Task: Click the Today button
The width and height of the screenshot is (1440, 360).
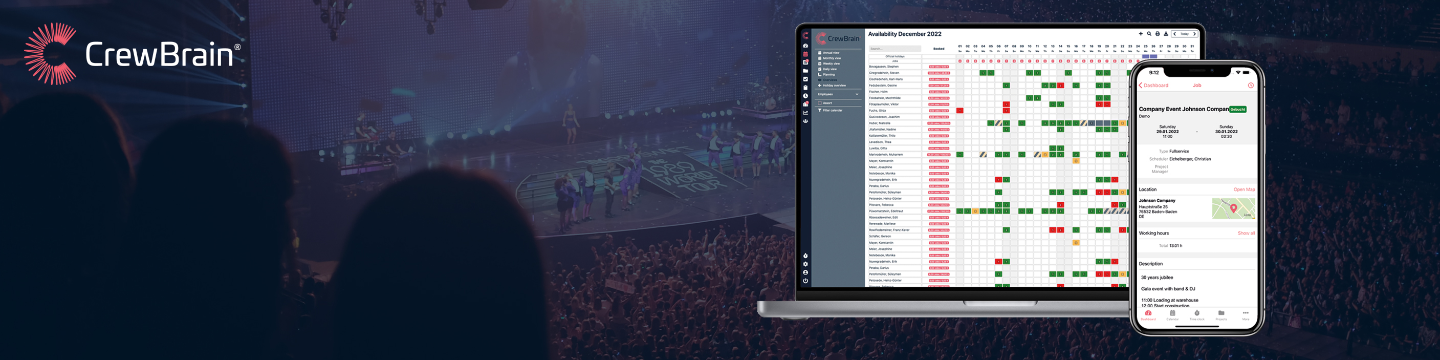Action: point(1184,34)
